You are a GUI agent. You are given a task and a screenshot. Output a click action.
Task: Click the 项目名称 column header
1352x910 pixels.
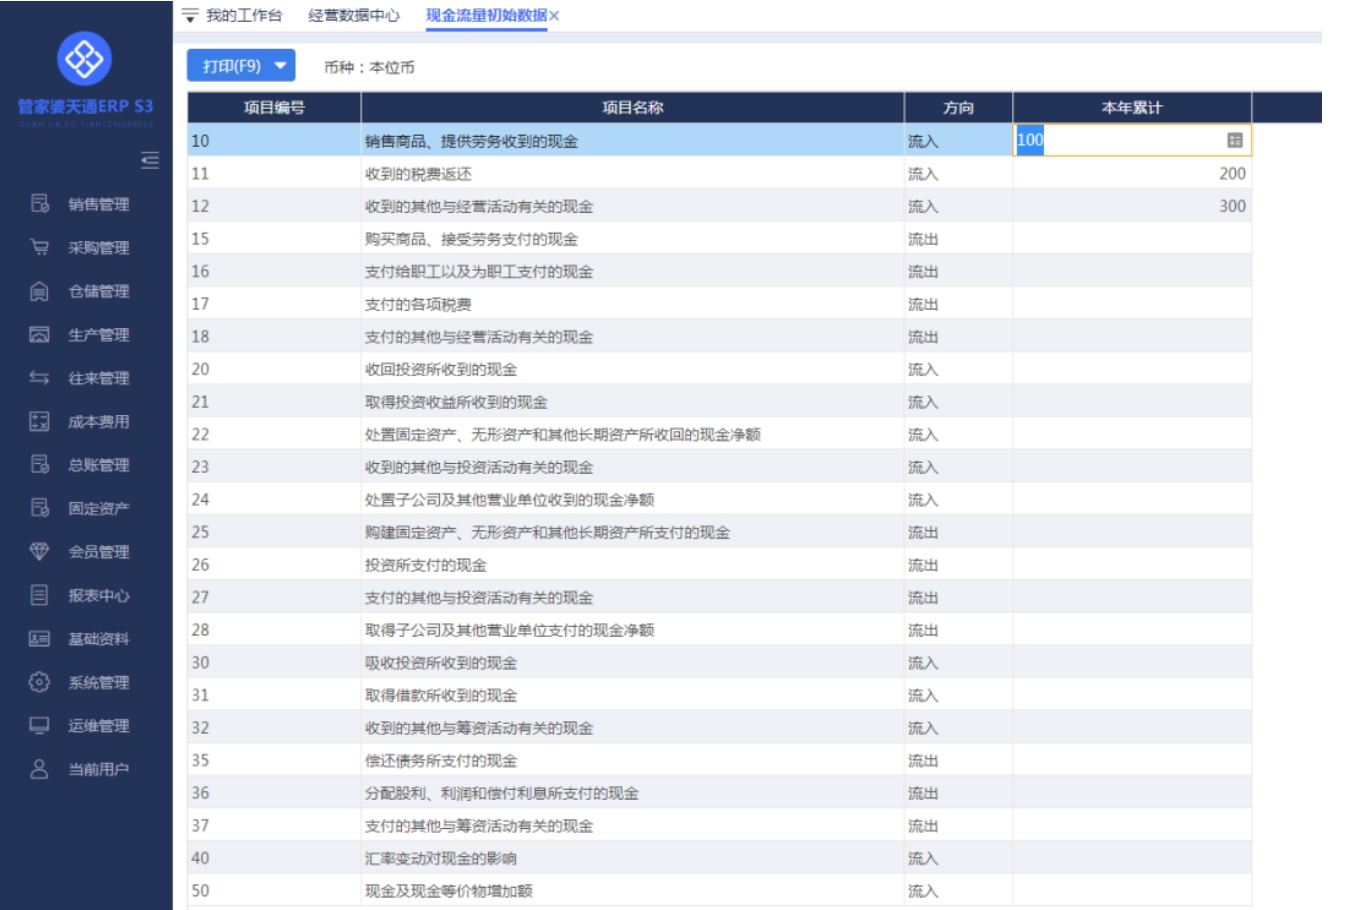click(632, 107)
